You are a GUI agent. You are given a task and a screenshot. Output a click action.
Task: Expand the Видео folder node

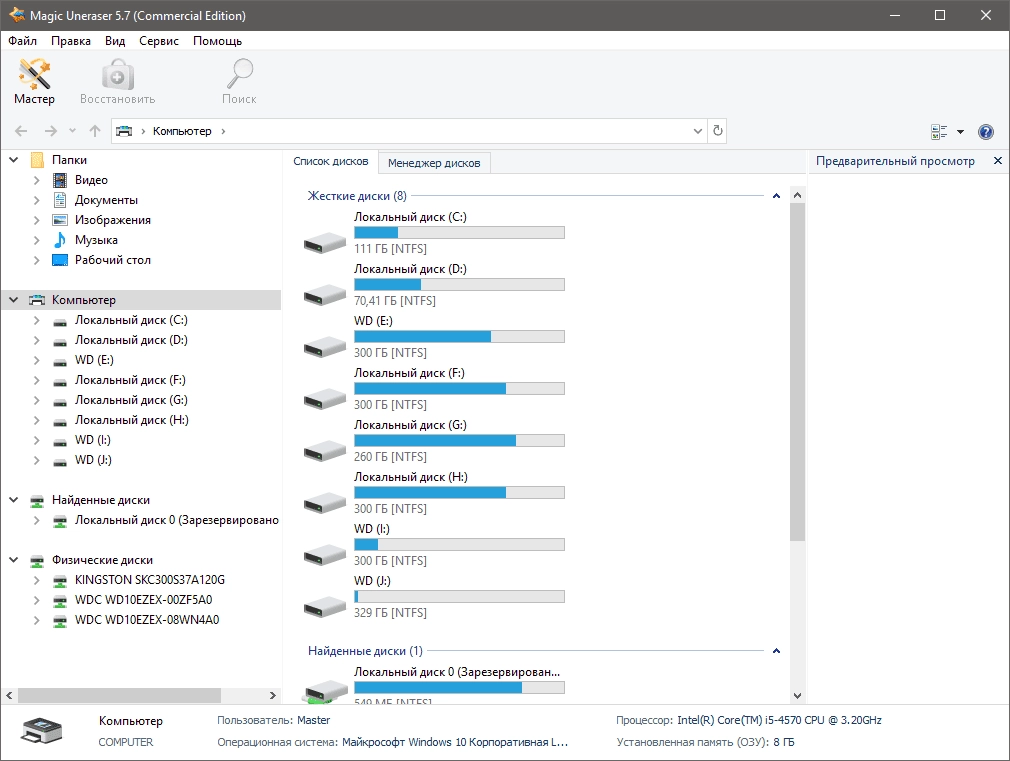point(37,180)
